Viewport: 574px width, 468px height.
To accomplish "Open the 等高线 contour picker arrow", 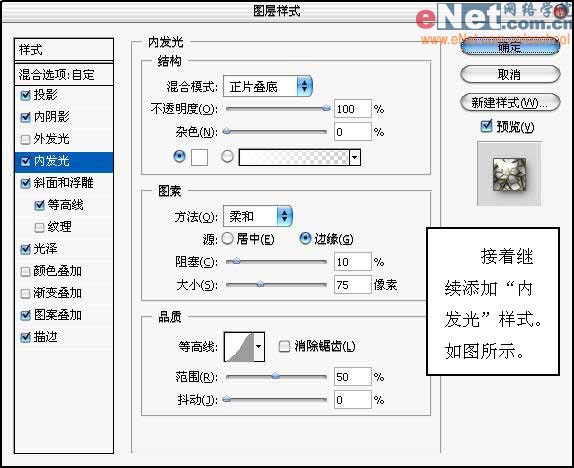I will [259, 346].
